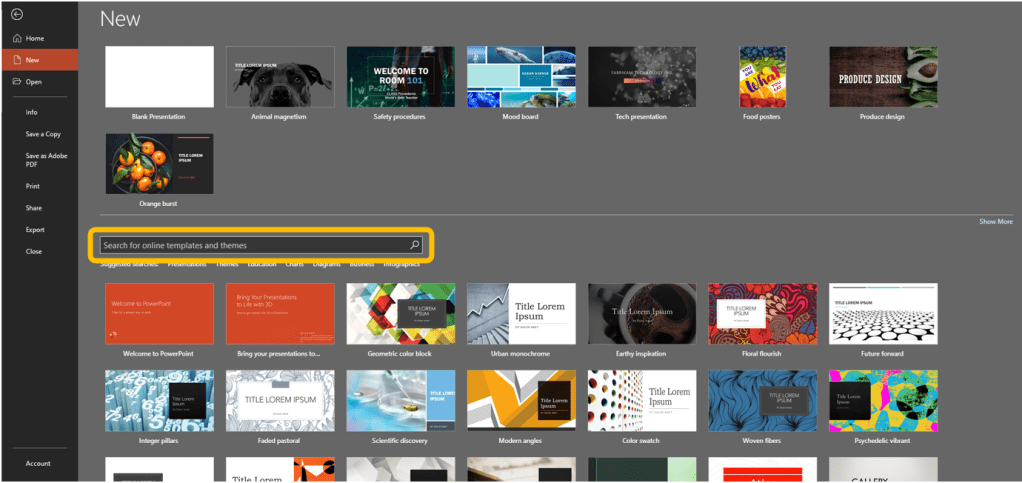
Task: Search suggested term Infographics
Action: point(402,265)
